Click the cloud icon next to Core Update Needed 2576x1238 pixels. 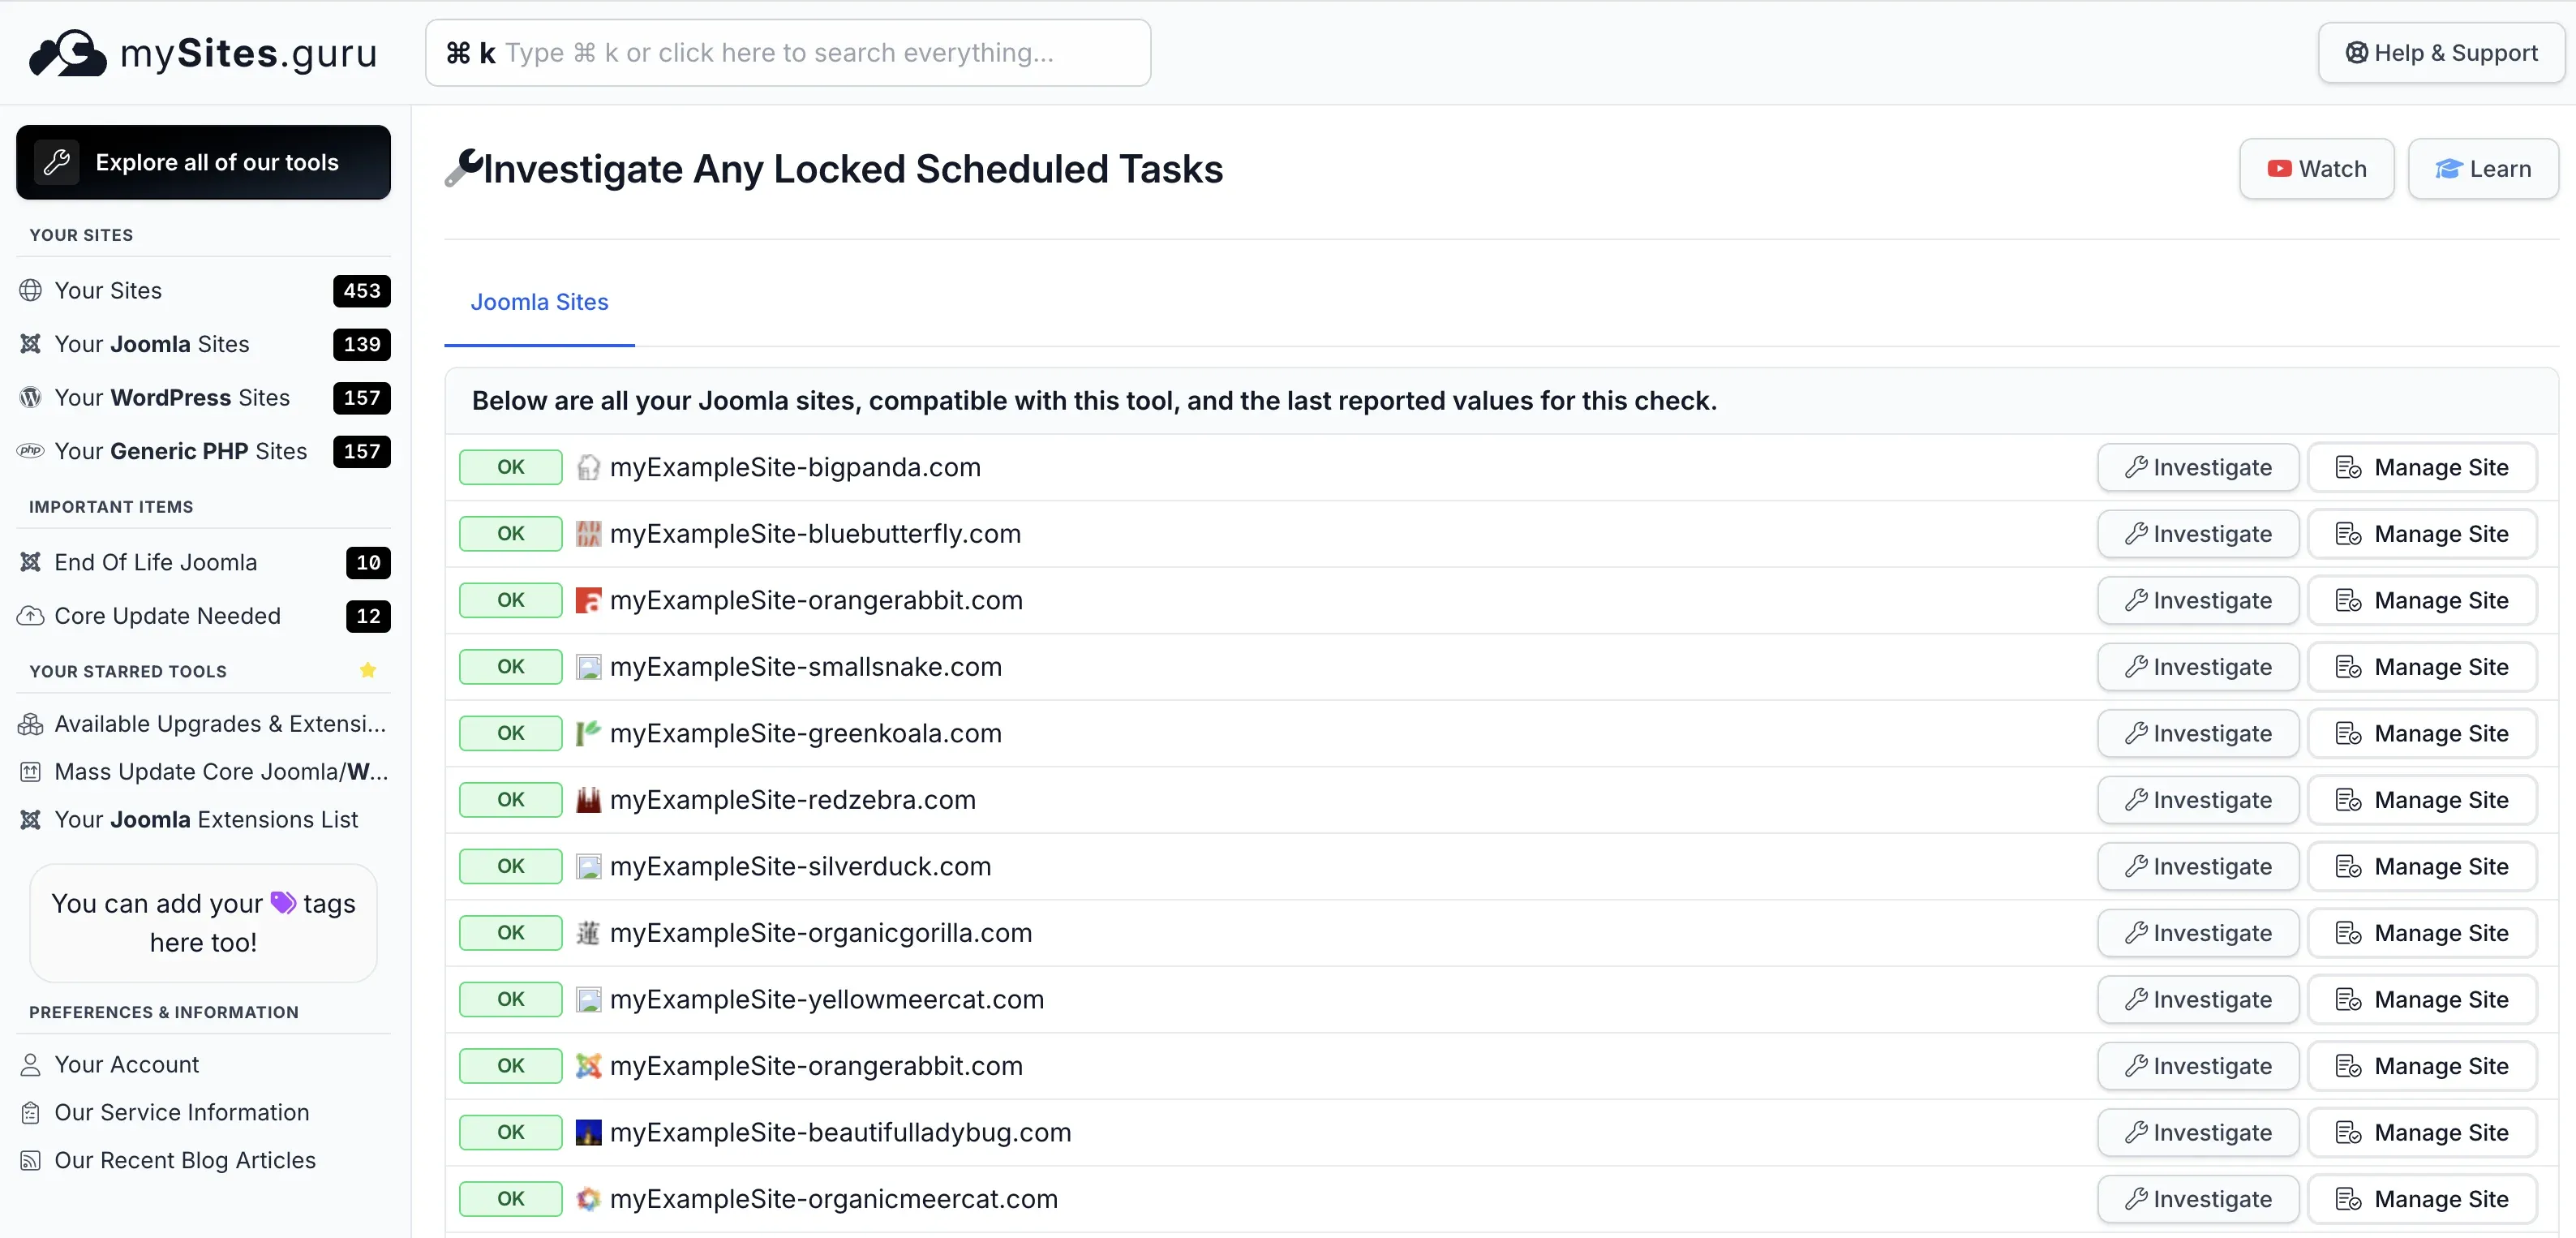30,616
